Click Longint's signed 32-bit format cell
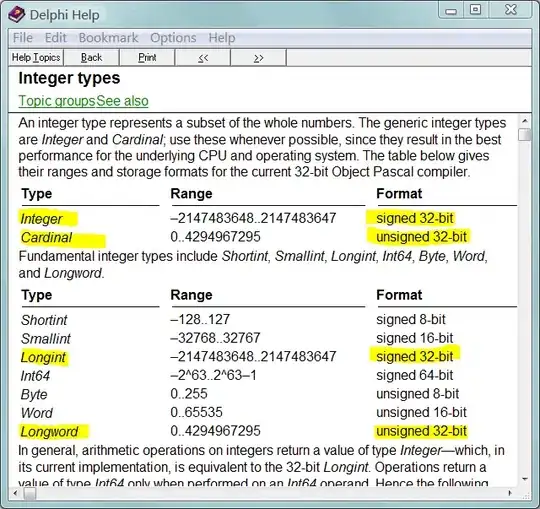 [x=415, y=357]
